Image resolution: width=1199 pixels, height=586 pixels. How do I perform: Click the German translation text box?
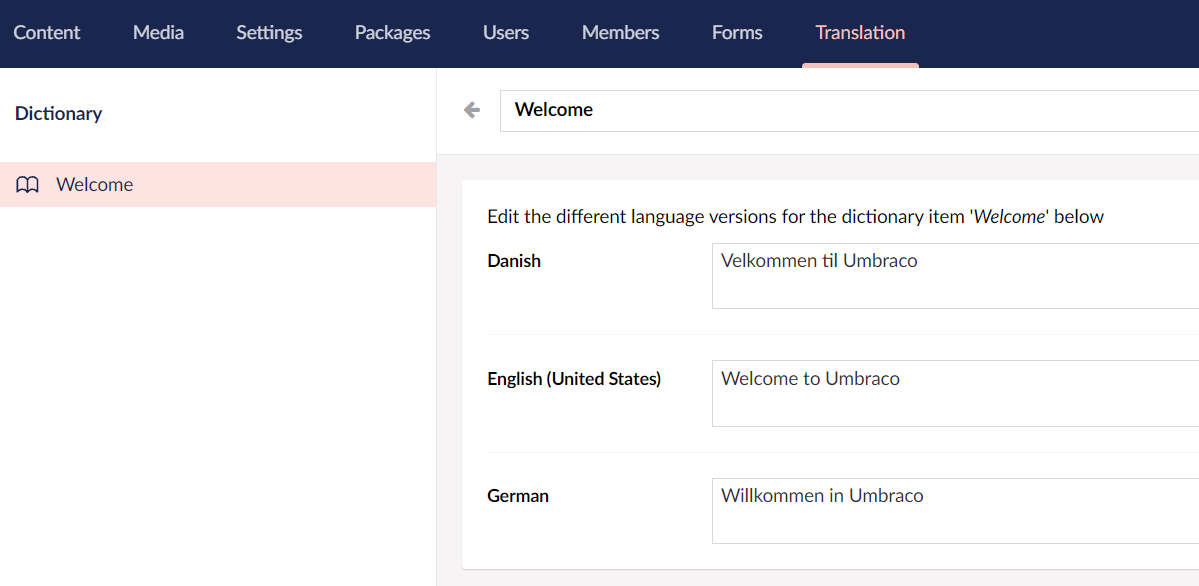[955, 511]
